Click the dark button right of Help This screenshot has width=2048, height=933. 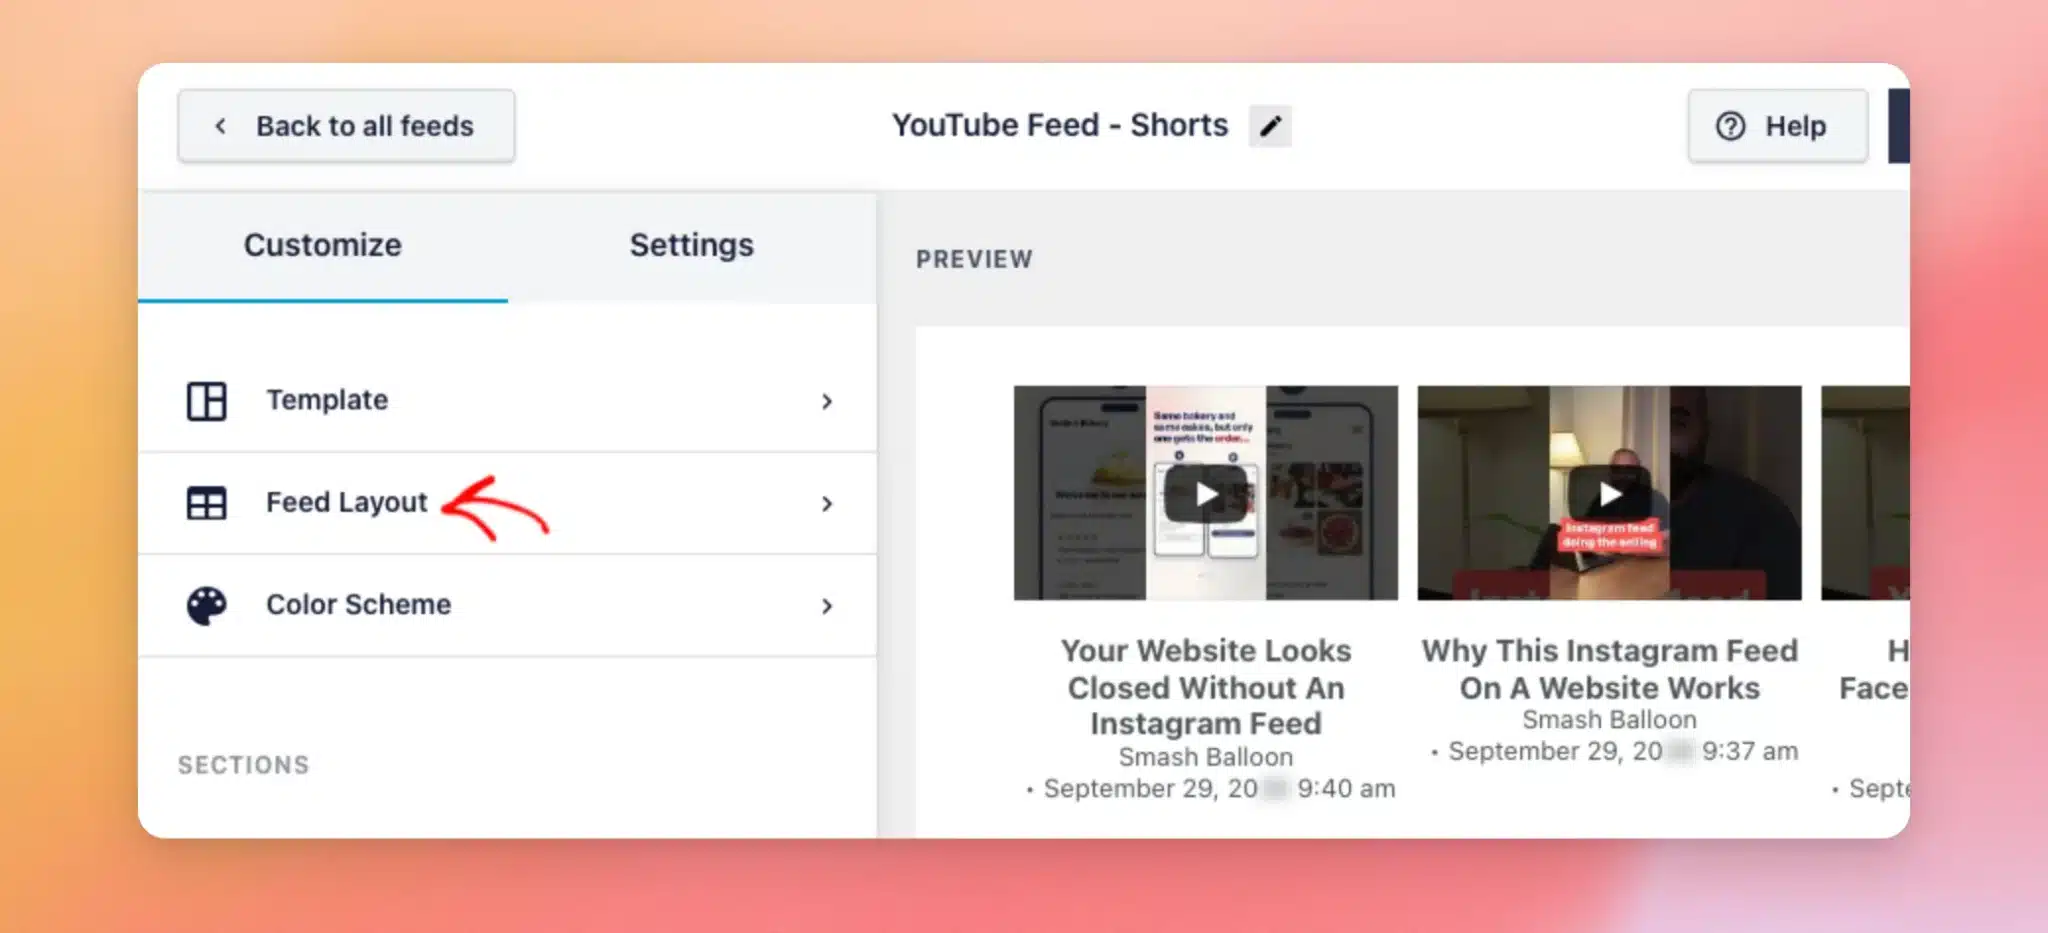coord(1898,126)
